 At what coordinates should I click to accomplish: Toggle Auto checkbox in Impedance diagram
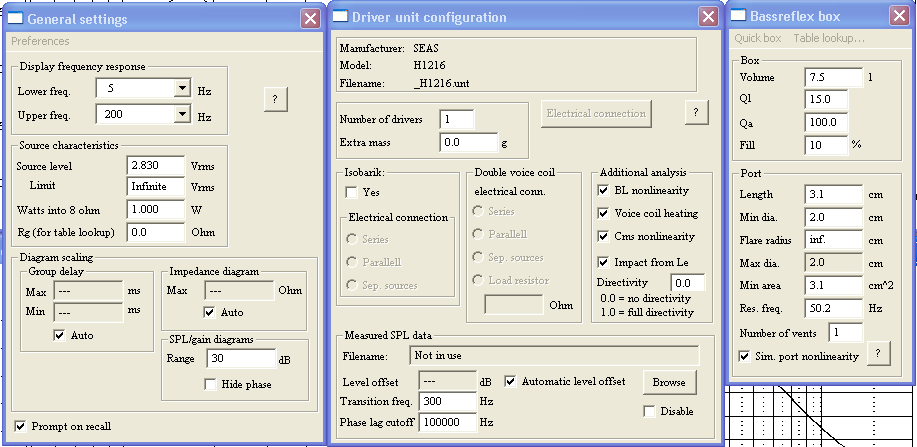tap(209, 312)
